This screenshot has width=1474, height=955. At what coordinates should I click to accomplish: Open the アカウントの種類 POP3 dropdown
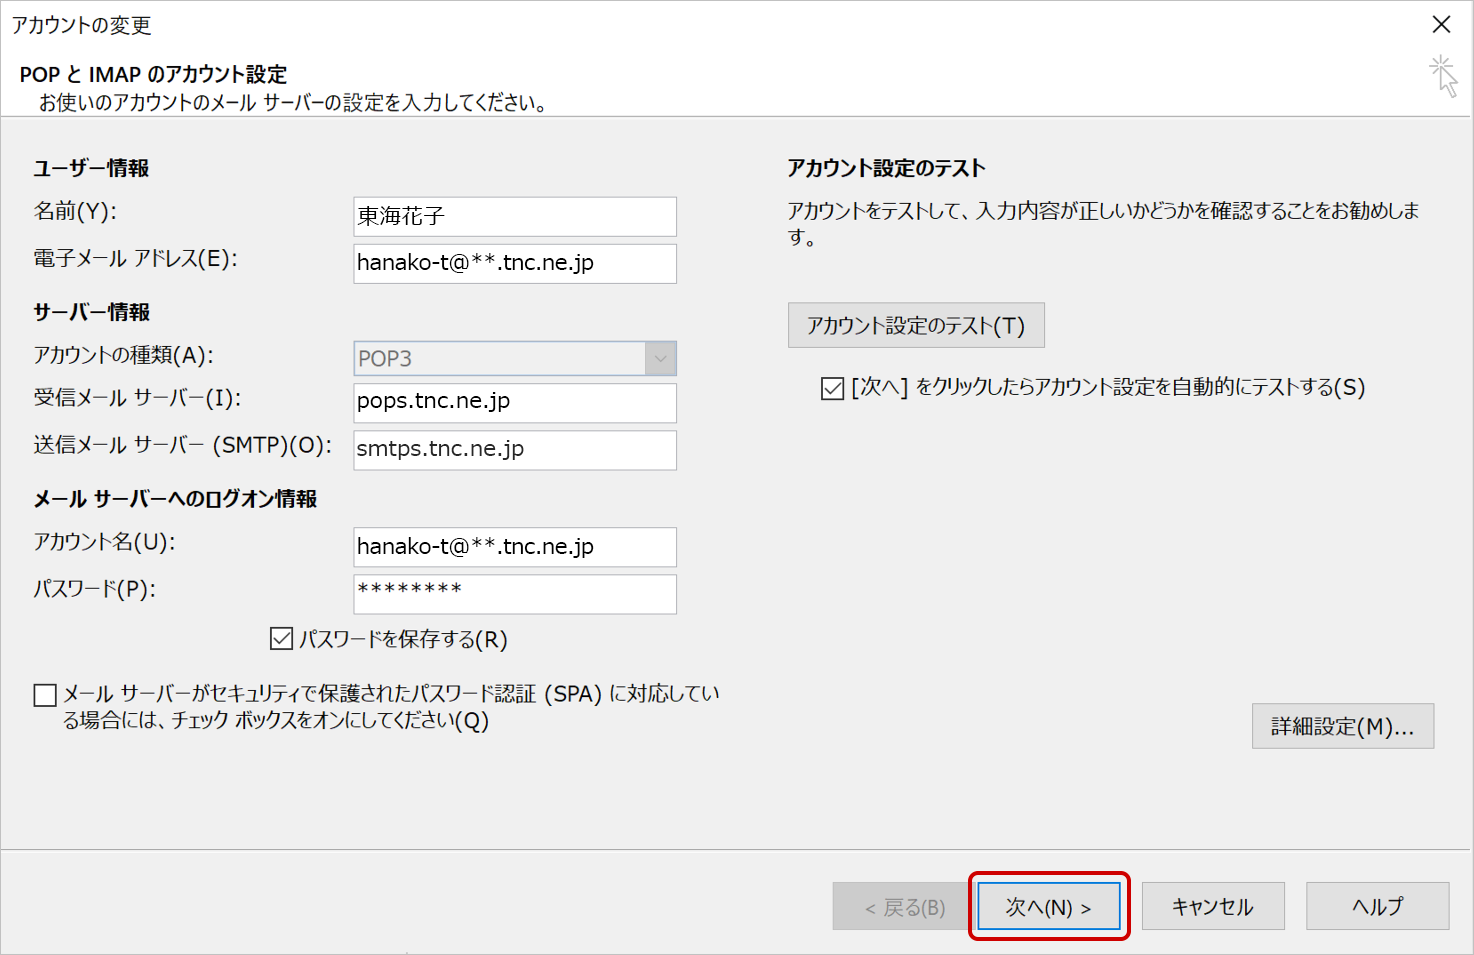[515, 358]
